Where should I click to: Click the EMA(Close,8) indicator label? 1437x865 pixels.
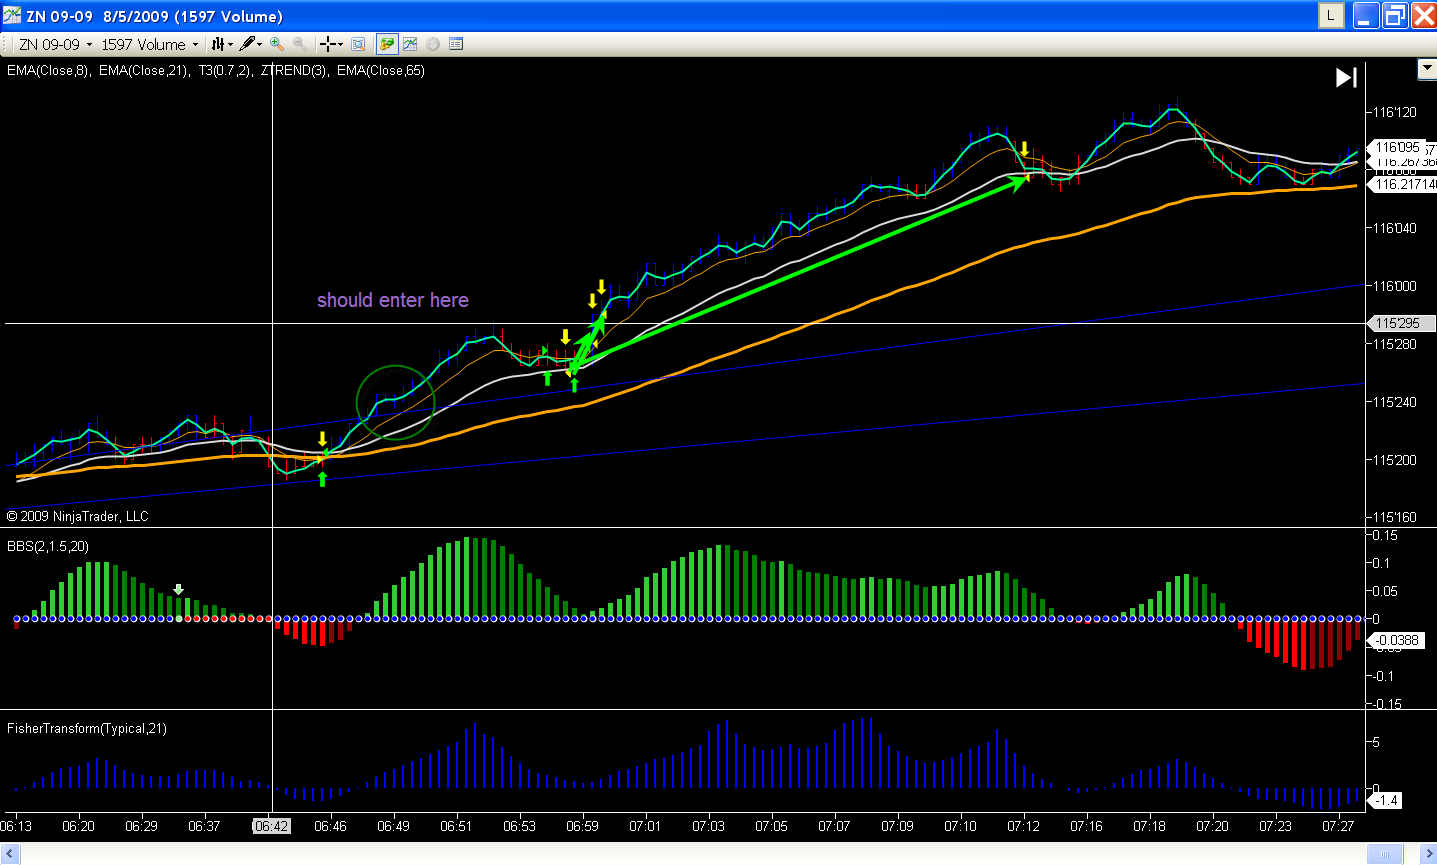48,71
